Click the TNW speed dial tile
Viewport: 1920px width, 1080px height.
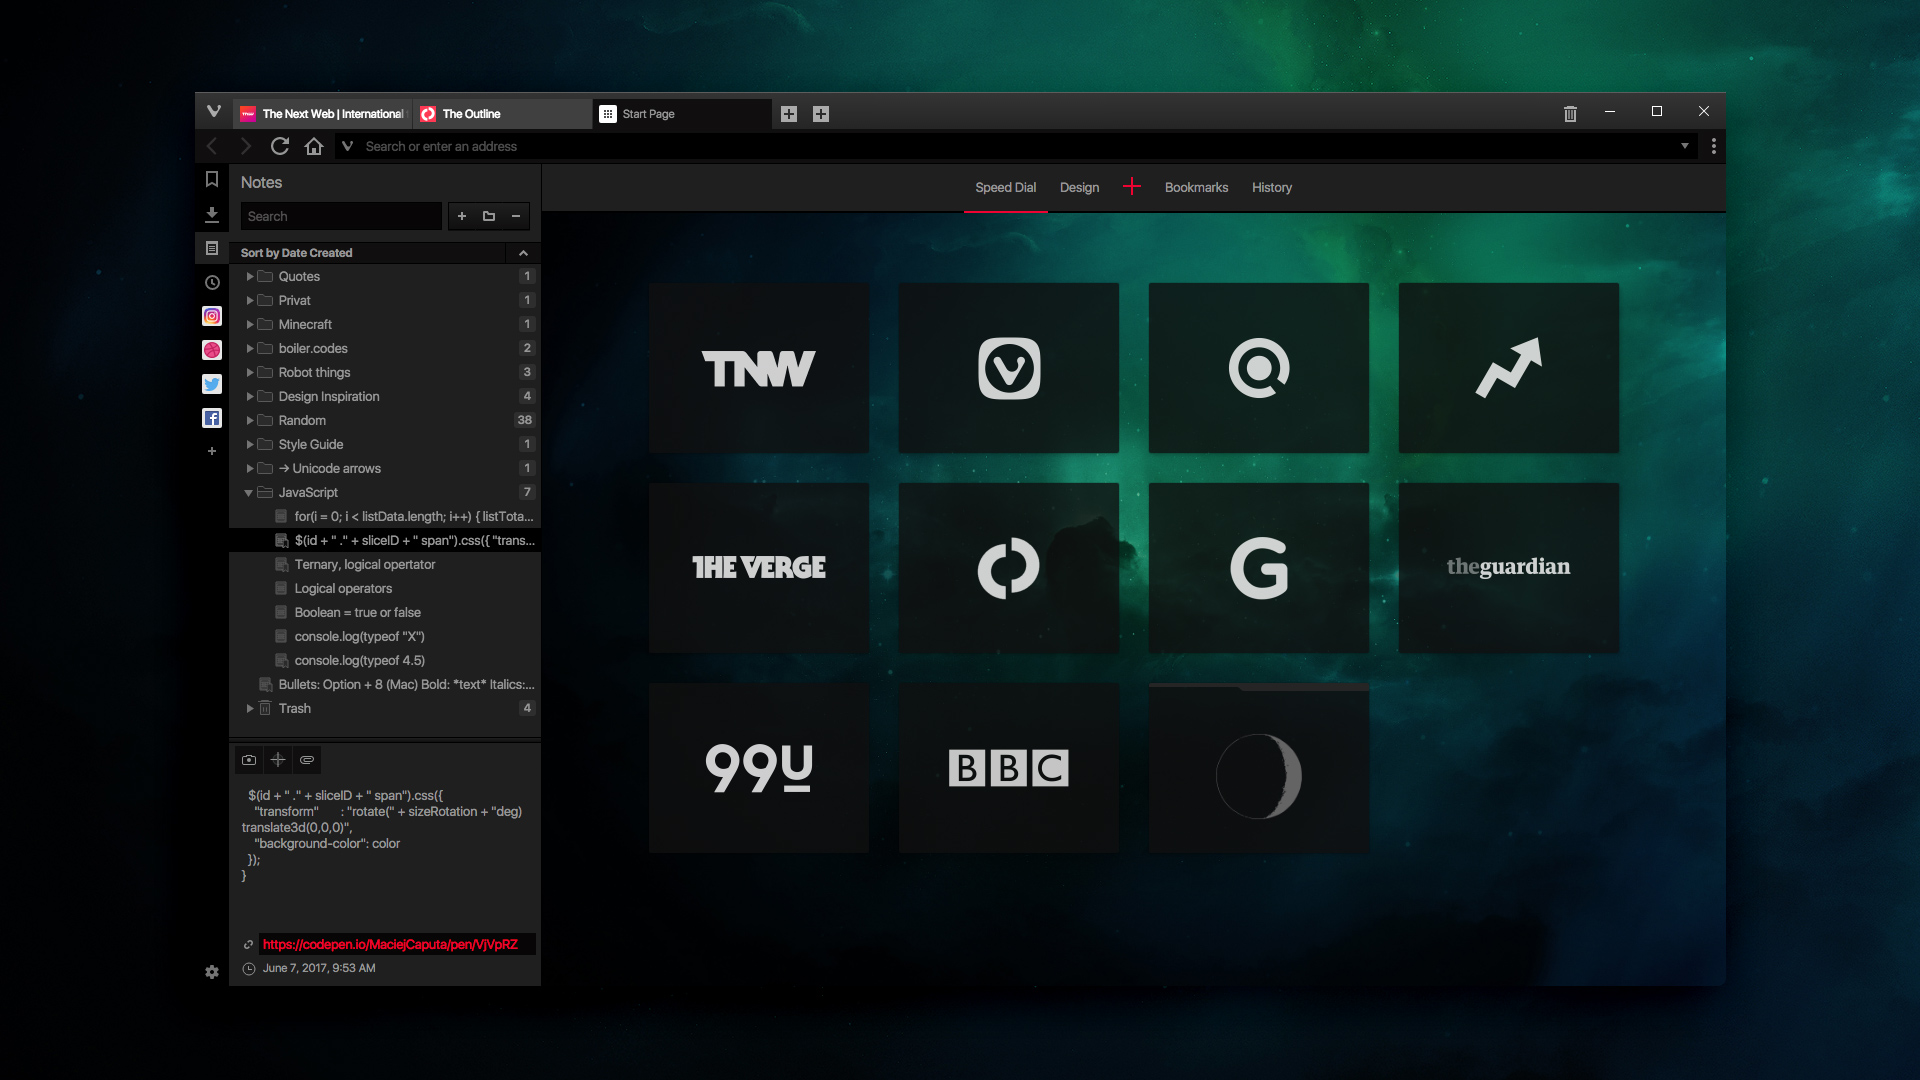click(x=758, y=367)
